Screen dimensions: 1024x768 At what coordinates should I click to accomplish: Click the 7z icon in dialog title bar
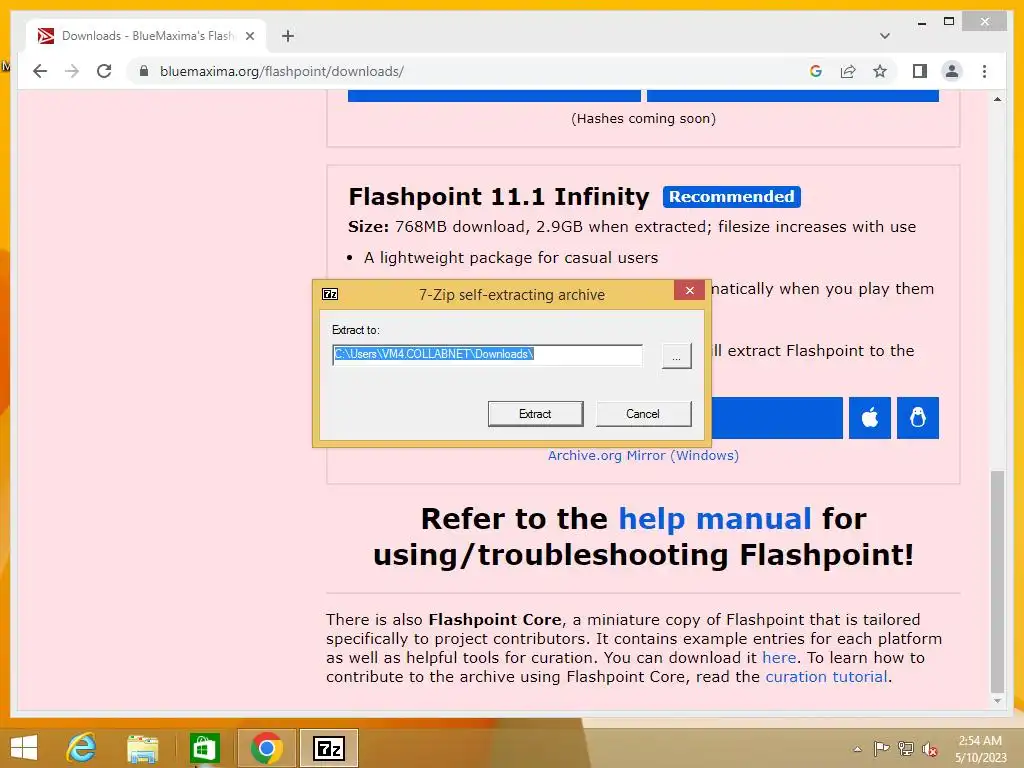[330, 295]
